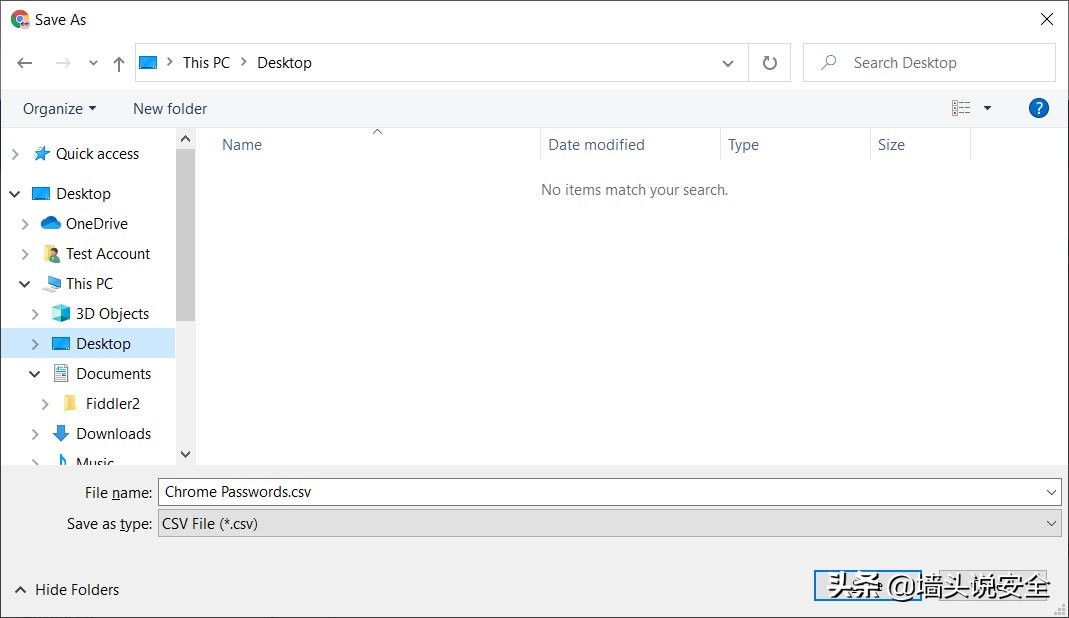Open the Organize menu
Screen dimensions: 1069x618
59,108
